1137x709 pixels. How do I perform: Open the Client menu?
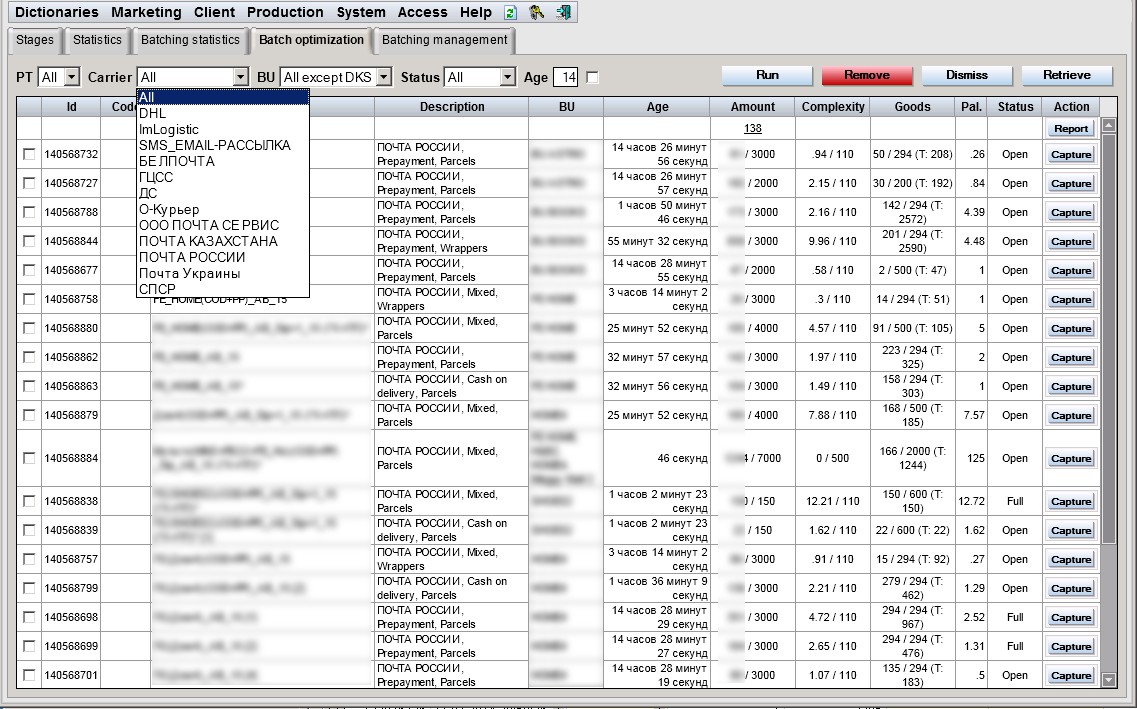[214, 12]
